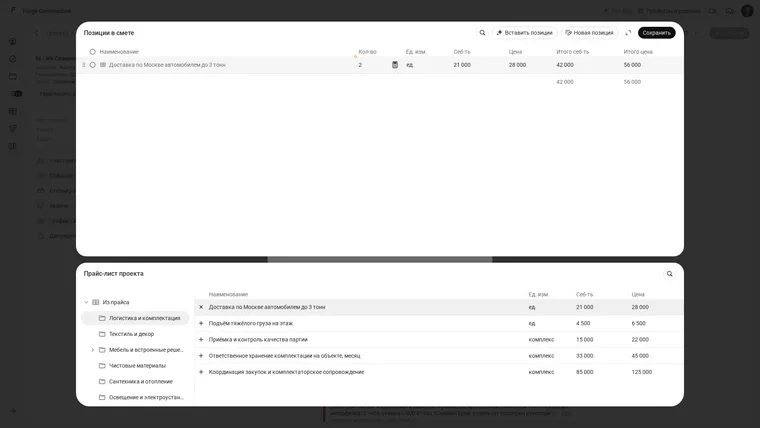
Task: Click cost value 21 000 in estimate row
Action: pyautogui.click(x=462, y=65)
